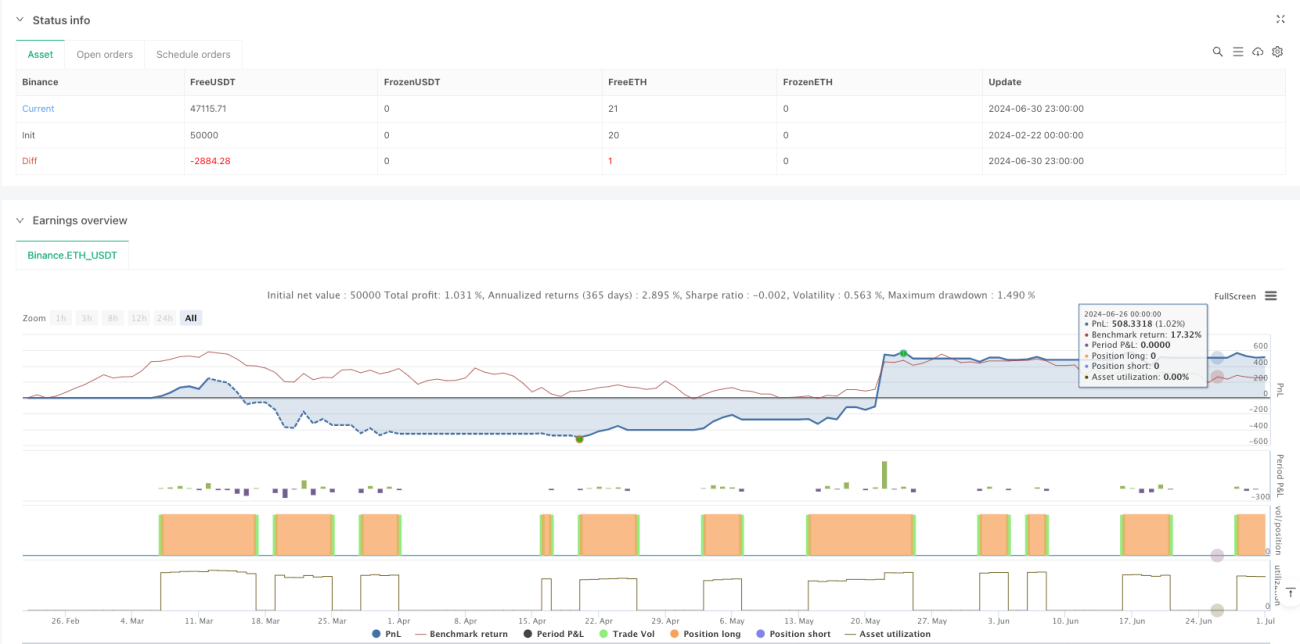Image resolution: width=1300 pixels, height=644 pixels.
Task: Switch to the Open orders tab
Action: [104, 54]
